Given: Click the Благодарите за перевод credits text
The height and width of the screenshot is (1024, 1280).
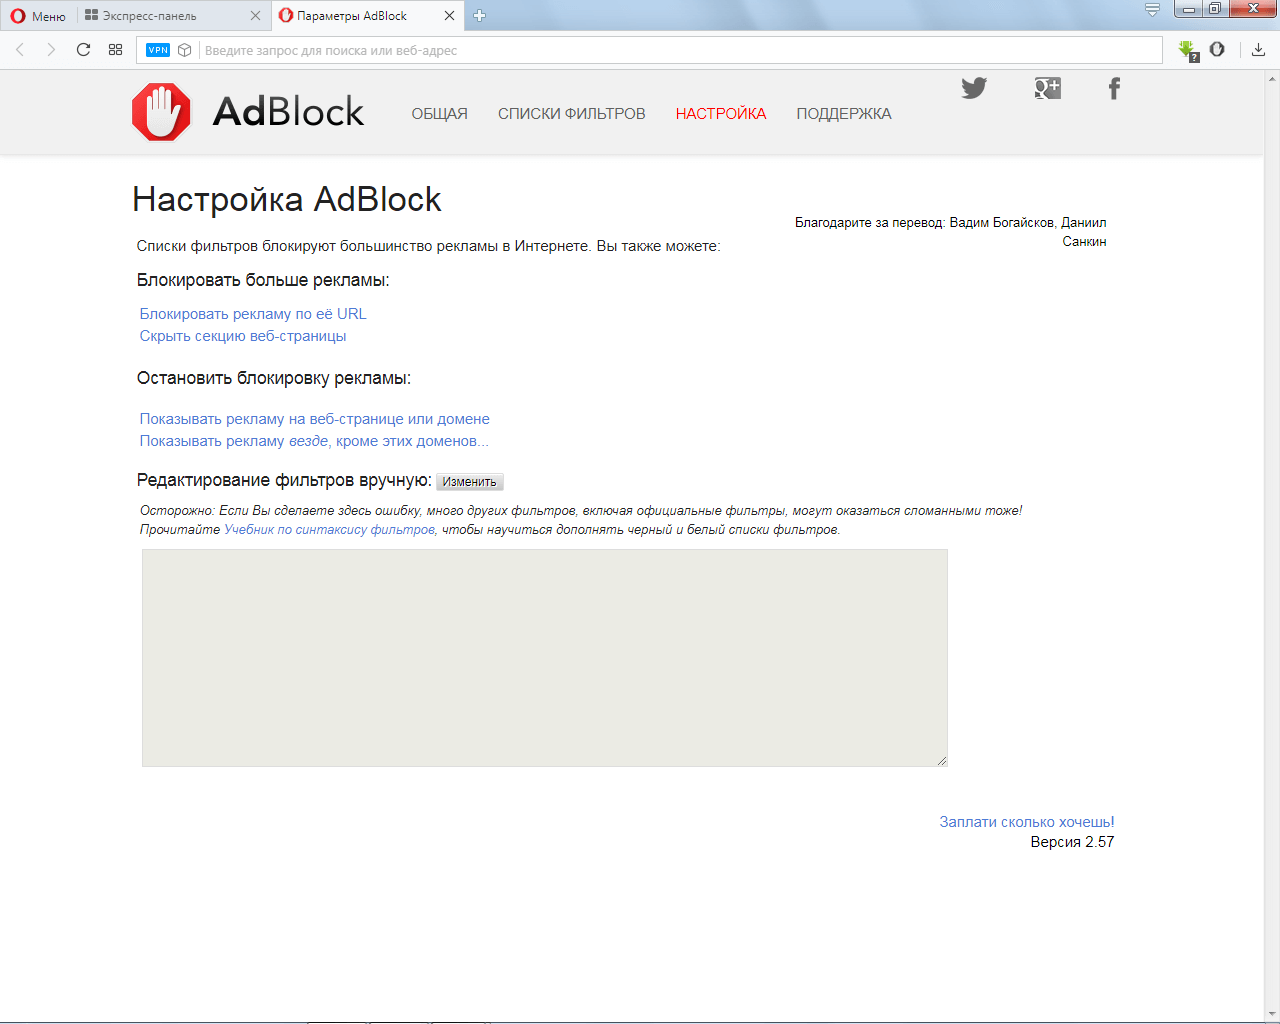Looking at the screenshot, I should pyautogui.click(x=951, y=232).
